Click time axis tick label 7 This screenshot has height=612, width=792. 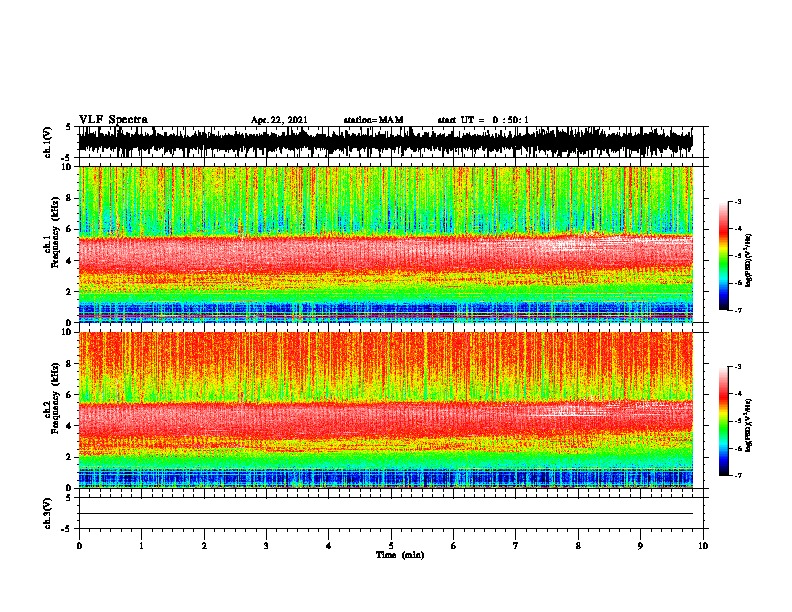516,546
